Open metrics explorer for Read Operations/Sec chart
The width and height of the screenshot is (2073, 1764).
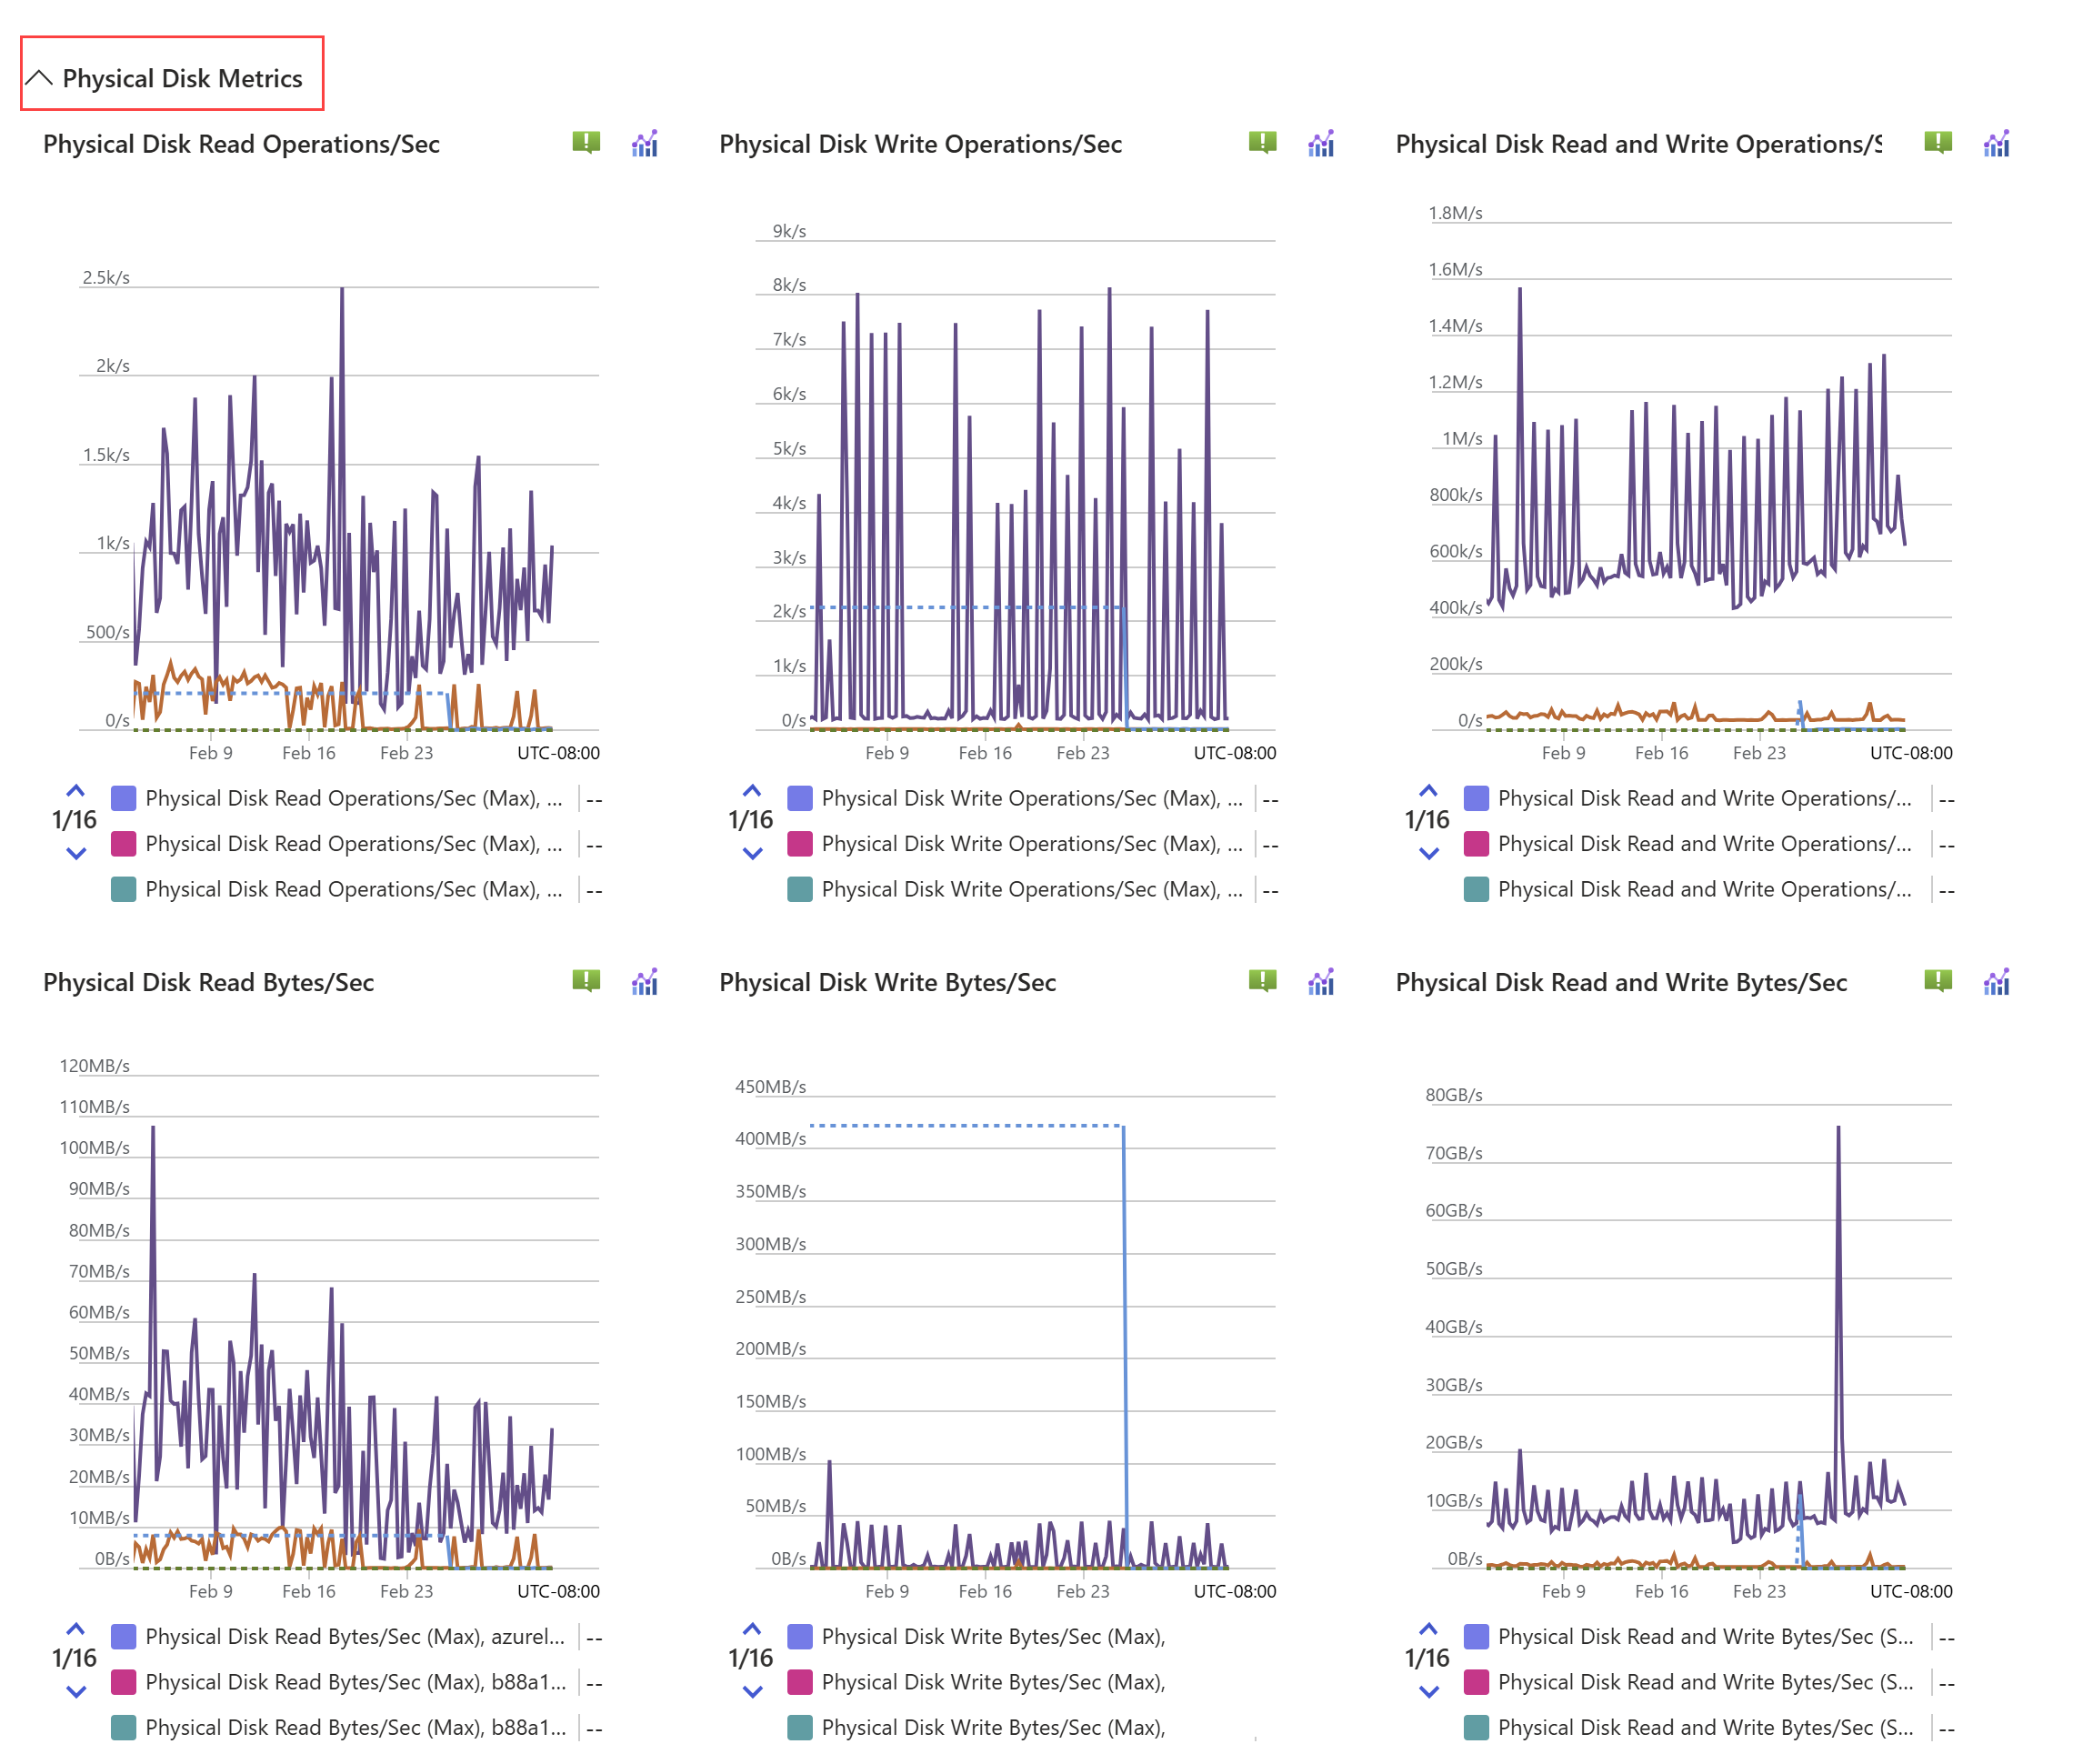[x=644, y=144]
